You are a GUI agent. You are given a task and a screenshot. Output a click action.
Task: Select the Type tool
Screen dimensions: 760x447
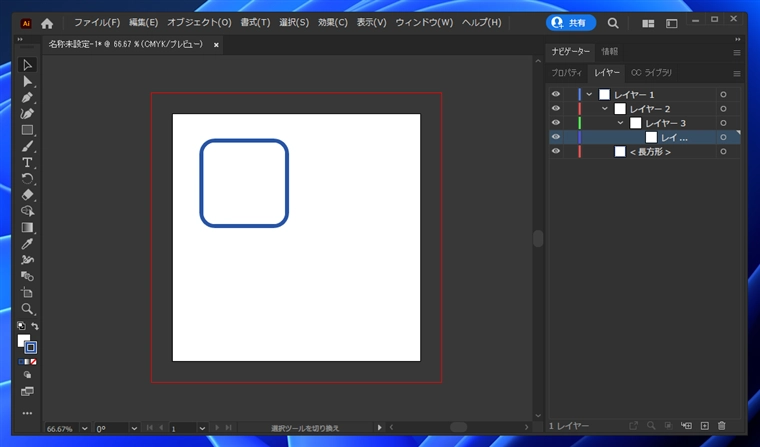click(27, 162)
